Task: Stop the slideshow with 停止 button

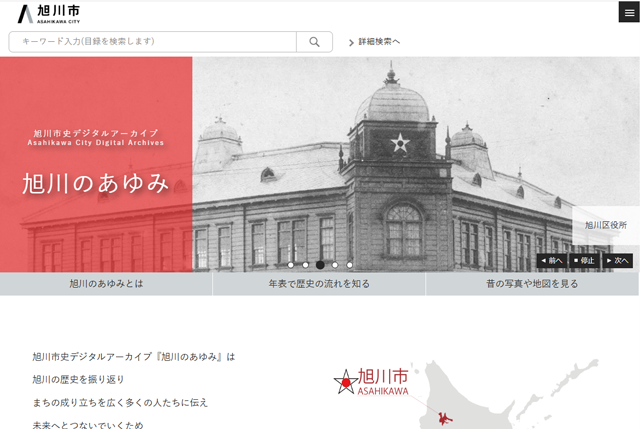Action: 584,260
